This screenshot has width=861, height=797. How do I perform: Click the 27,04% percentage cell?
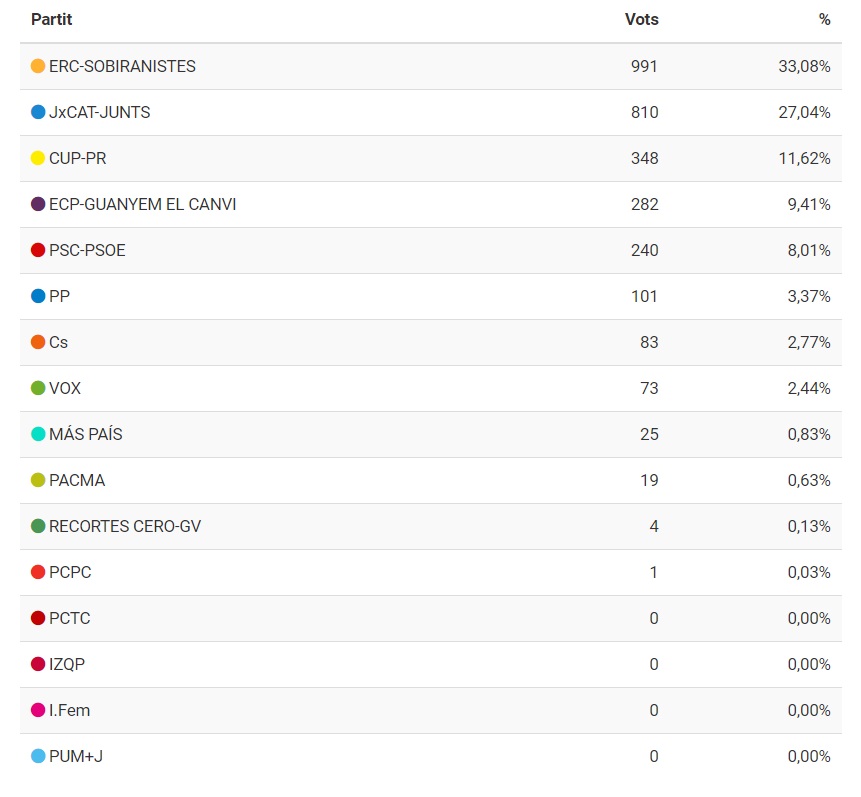[804, 112]
